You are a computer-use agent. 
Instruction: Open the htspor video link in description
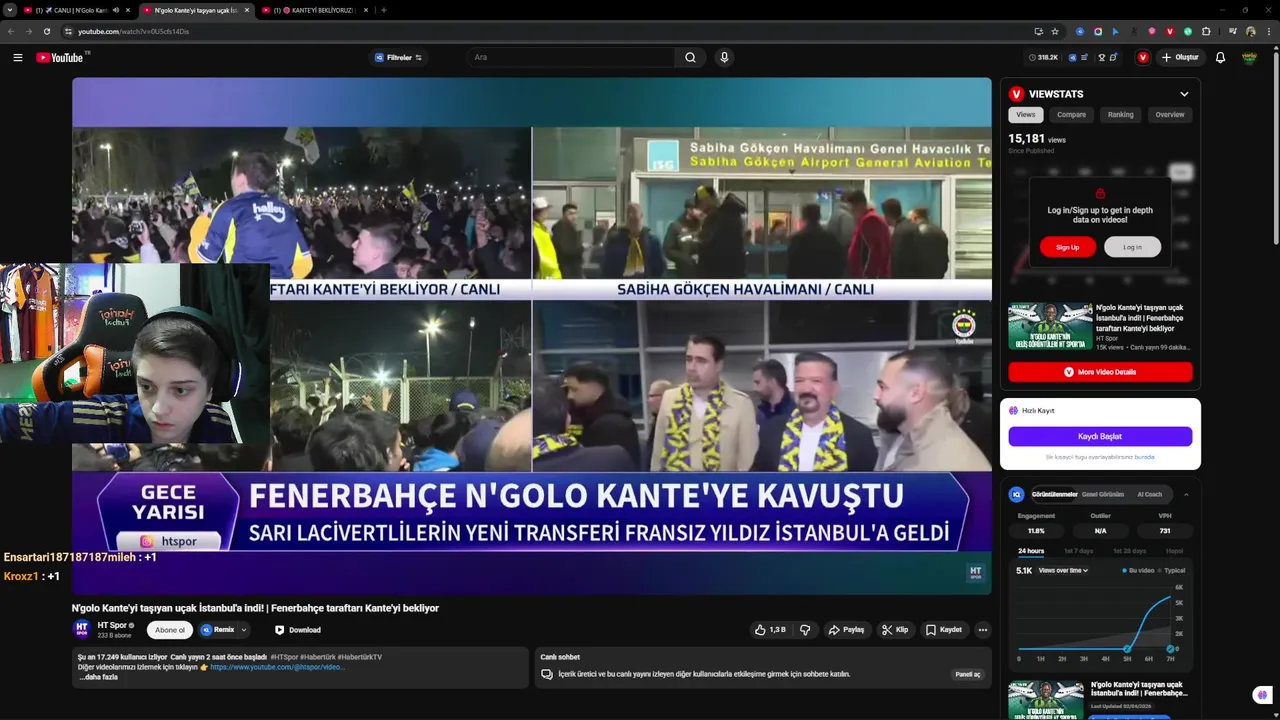click(277, 667)
